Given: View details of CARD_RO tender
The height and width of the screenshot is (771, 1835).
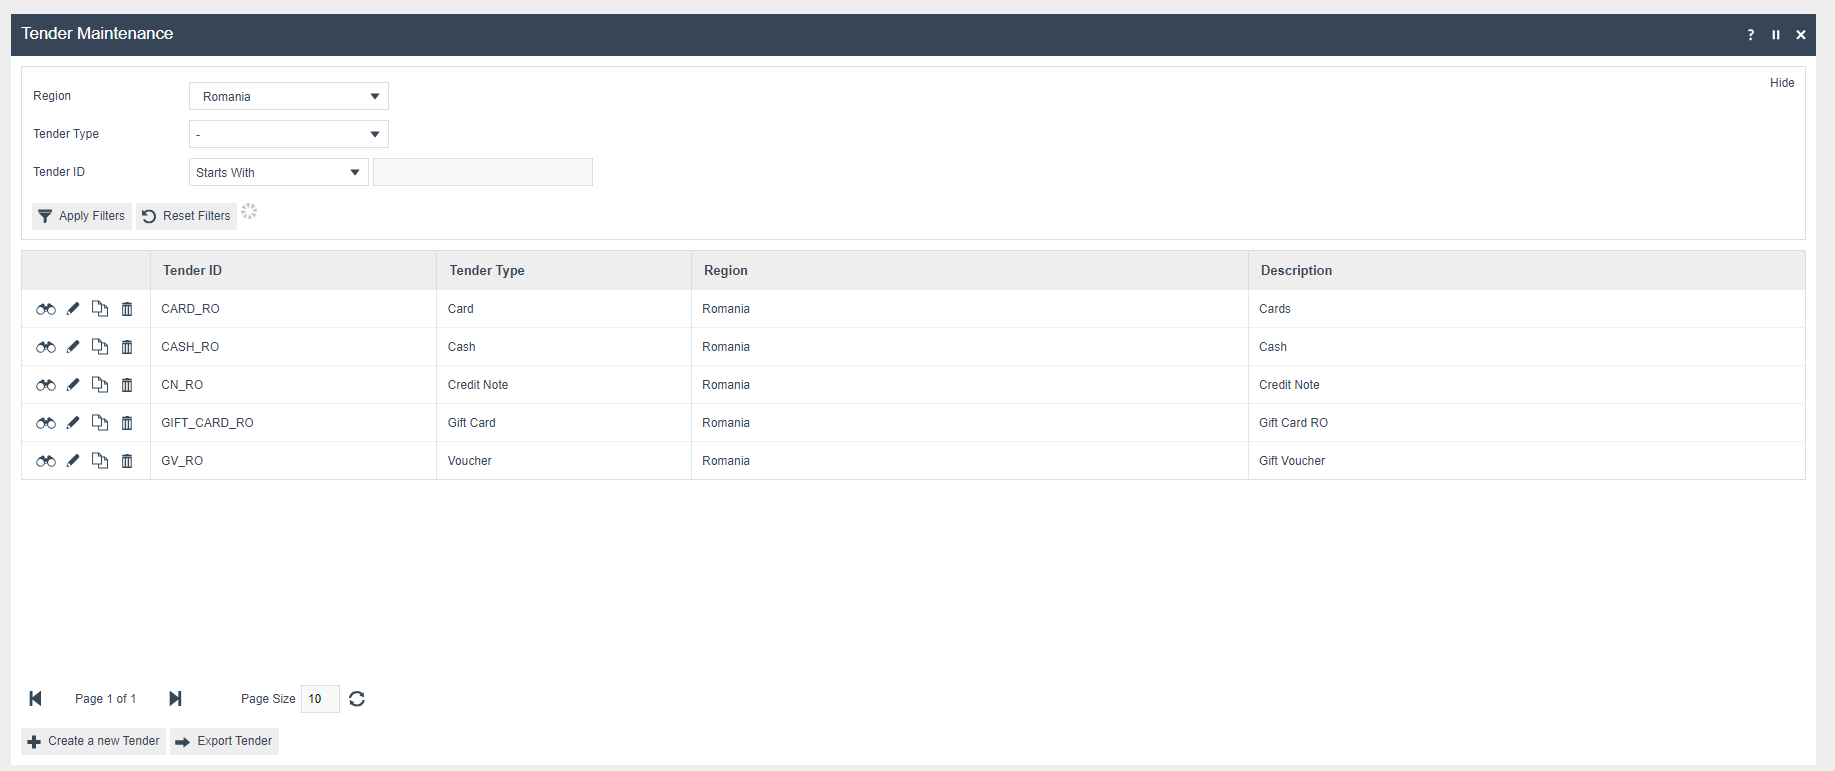Looking at the screenshot, I should click(46, 309).
